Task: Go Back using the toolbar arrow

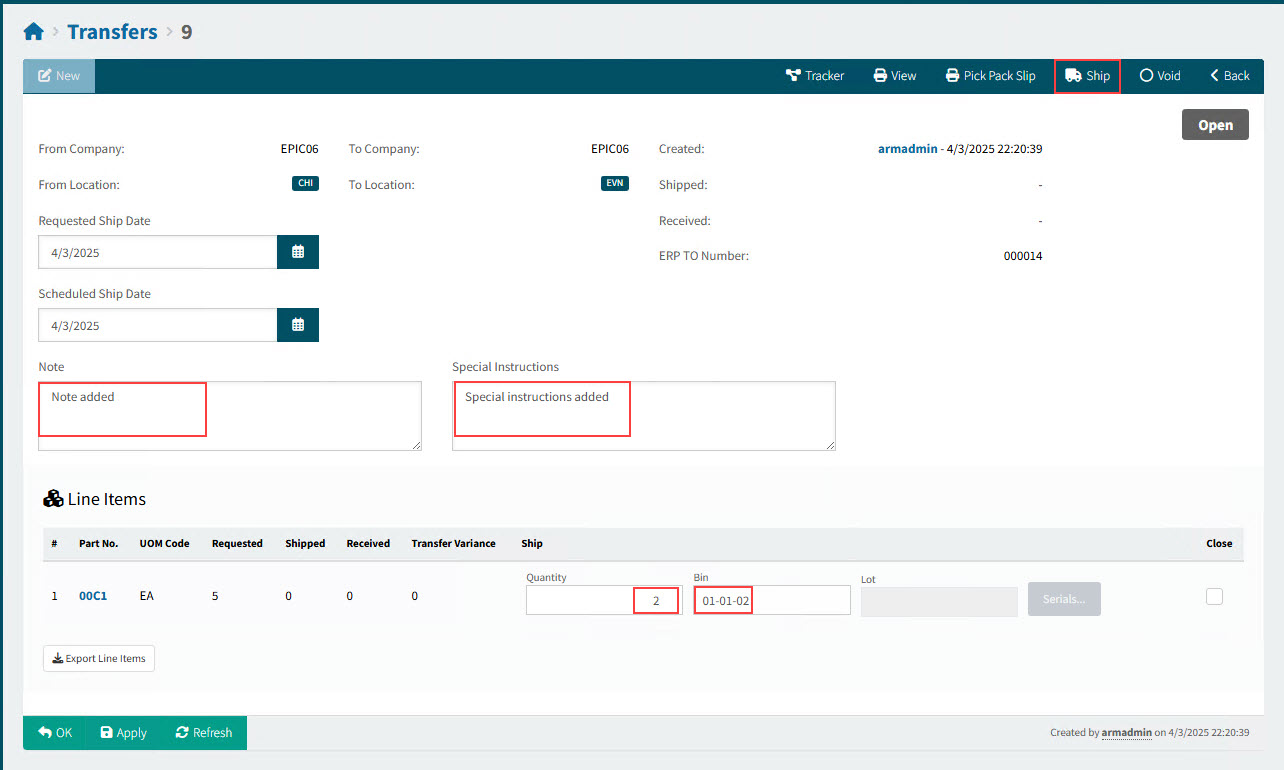Action: [x=1230, y=76]
